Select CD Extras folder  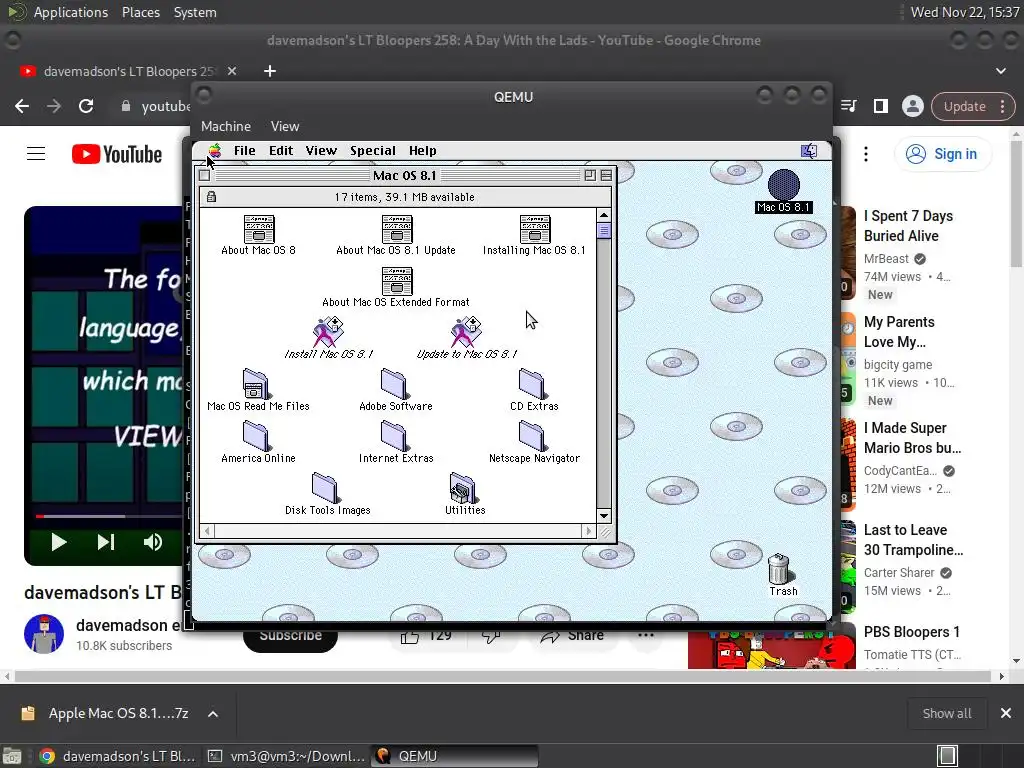pos(532,384)
